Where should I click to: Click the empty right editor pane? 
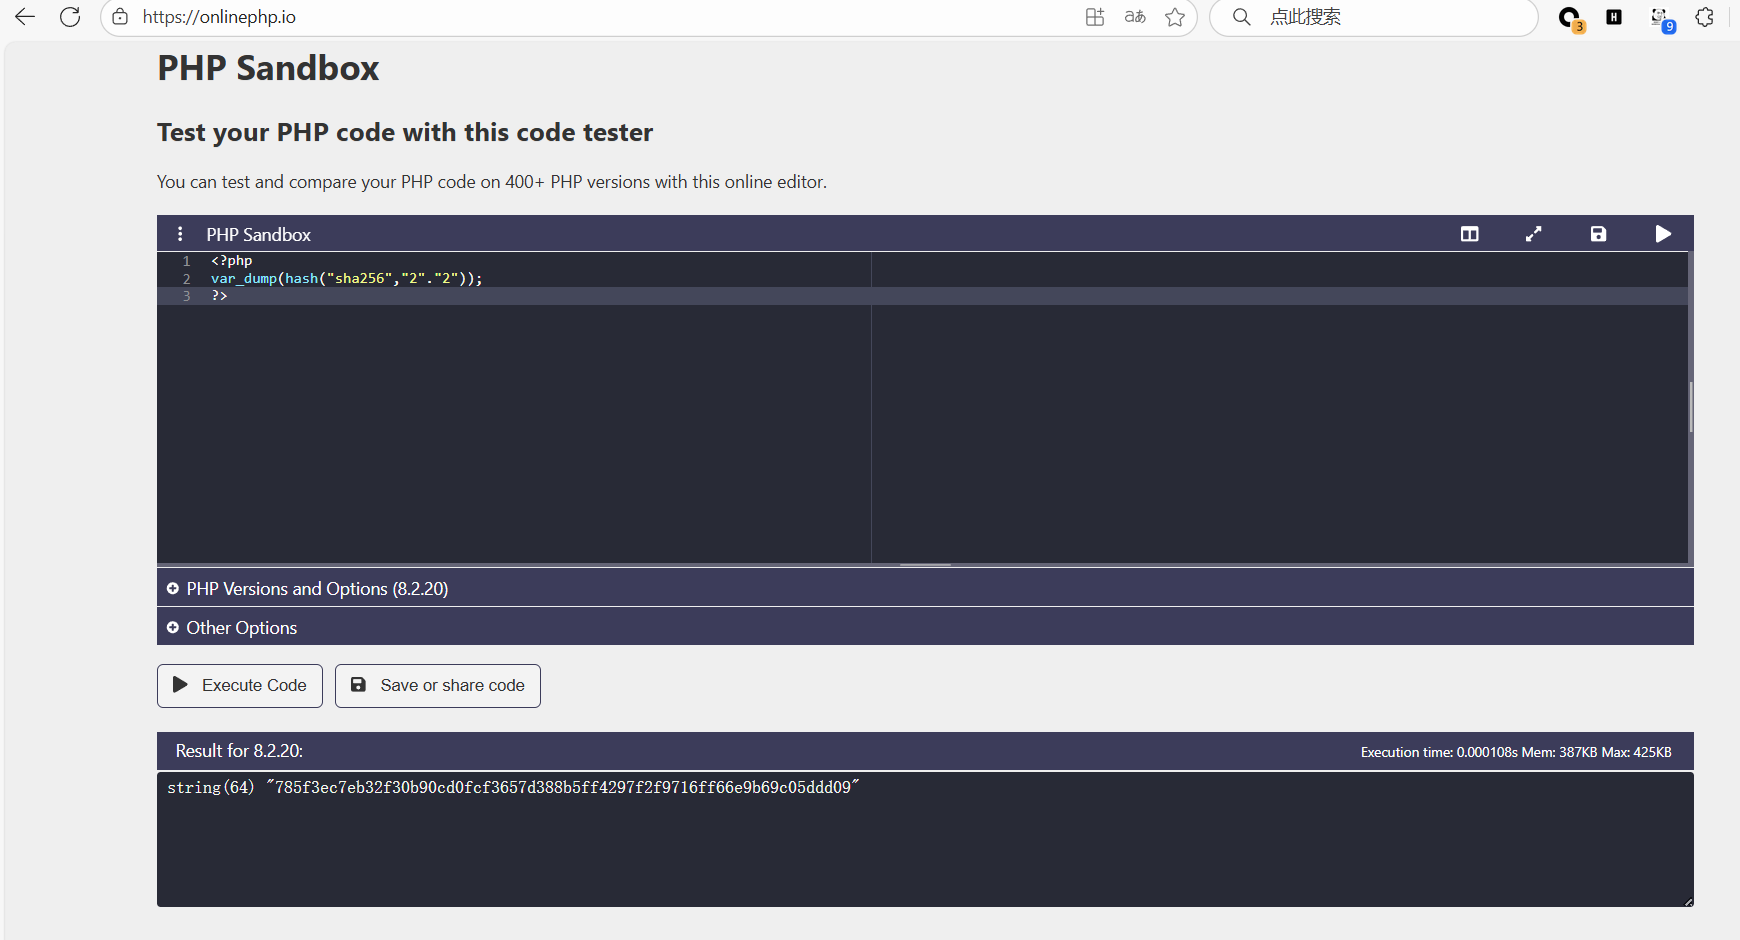(1279, 407)
